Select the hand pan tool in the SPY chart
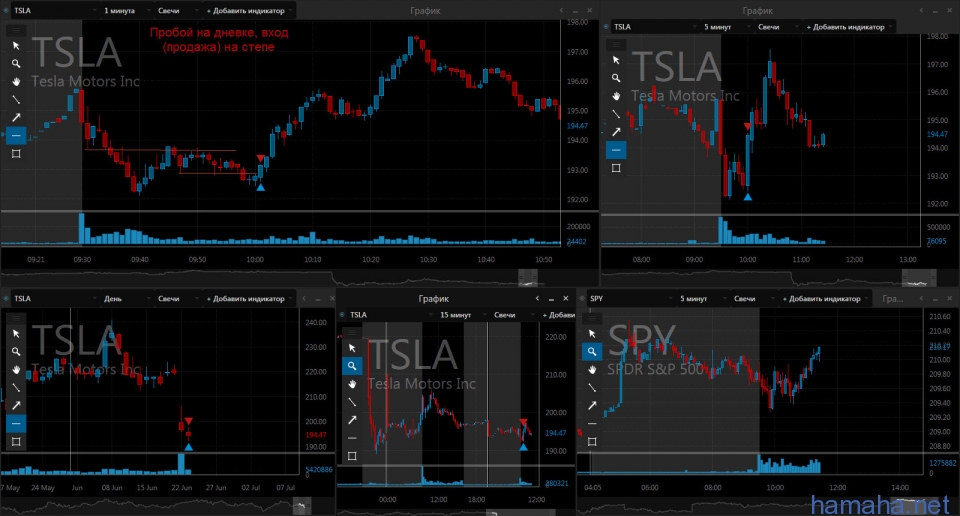The image size is (960, 516). 592,369
